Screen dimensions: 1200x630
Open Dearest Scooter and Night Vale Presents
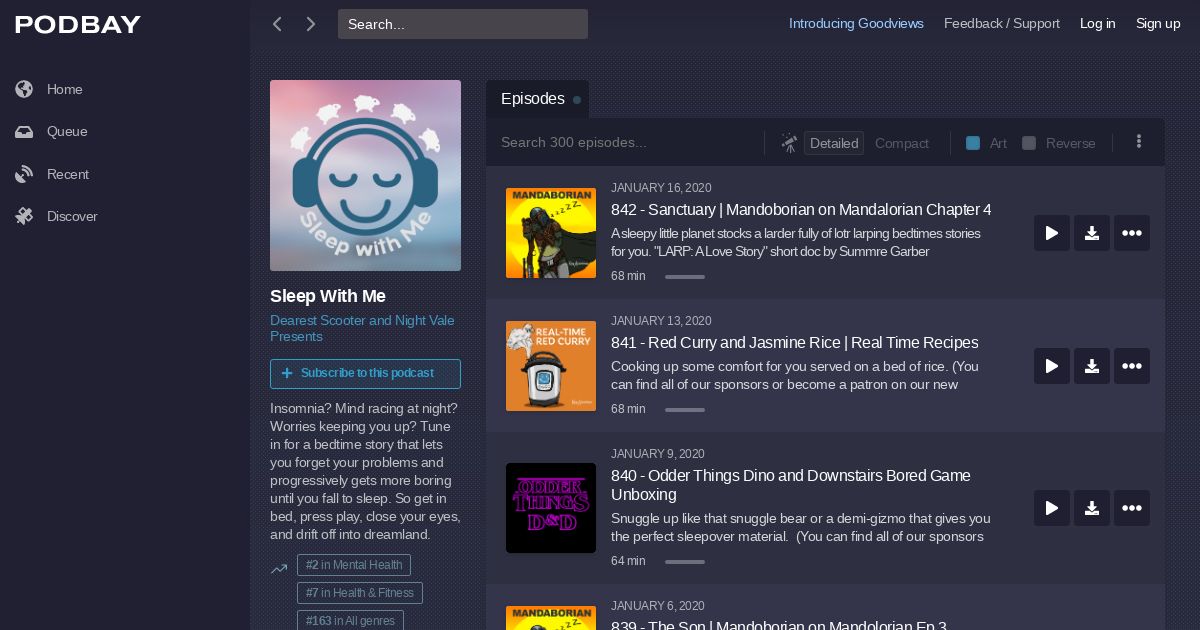(x=362, y=328)
